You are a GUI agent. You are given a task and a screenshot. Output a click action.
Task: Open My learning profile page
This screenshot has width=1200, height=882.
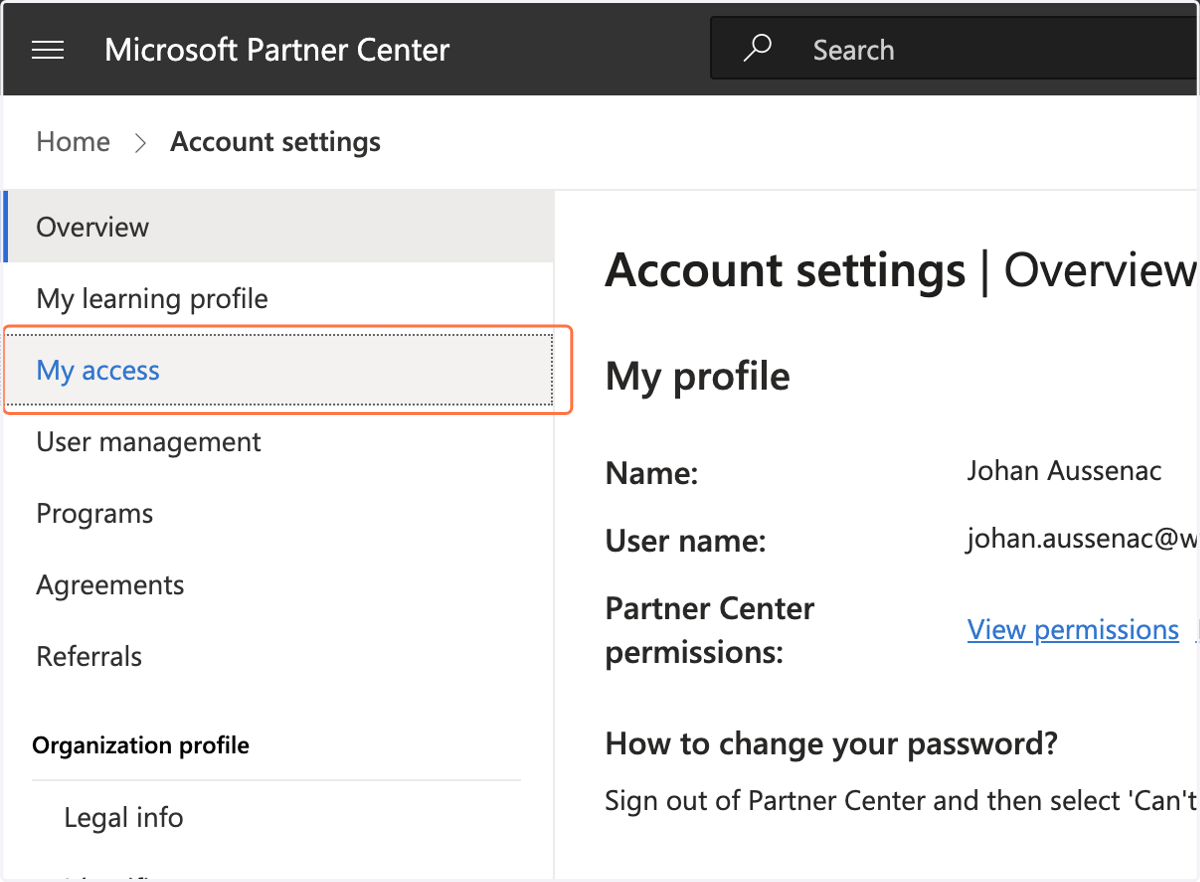(x=279, y=299)
